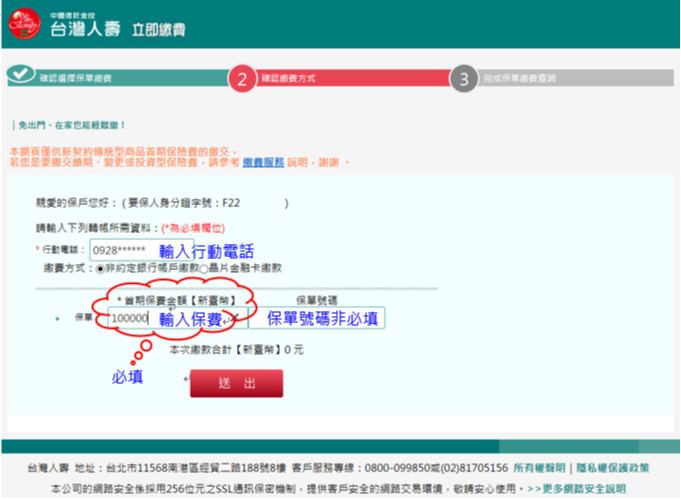Click step 1 green checkmark icon
681x499 pixels.
coord(20,73)
